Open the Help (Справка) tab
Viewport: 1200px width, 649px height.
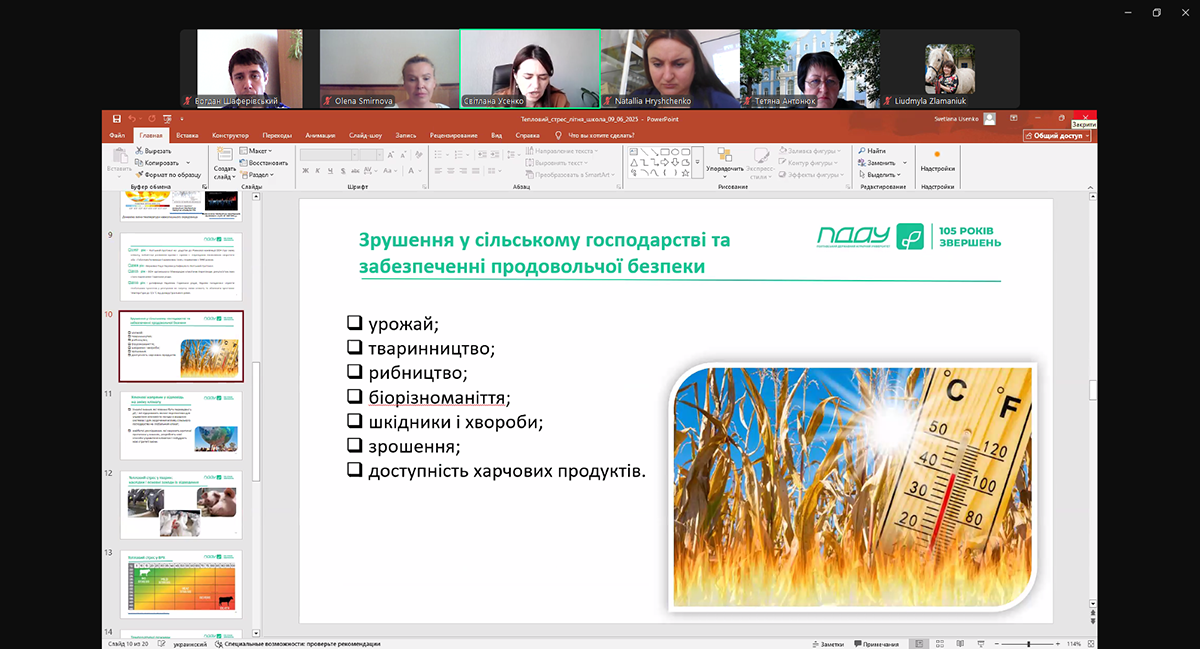coord(530,135)
